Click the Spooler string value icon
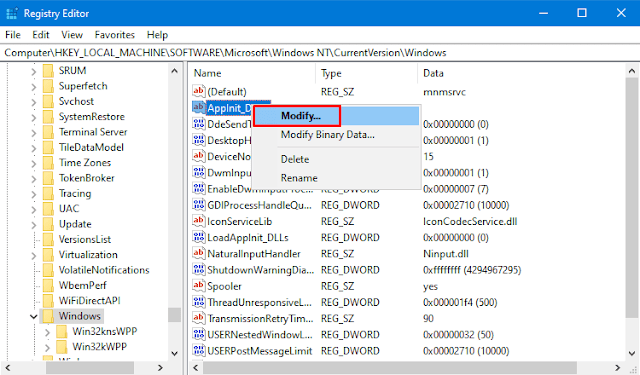The image size is (640, 375). pyautogui.click(x=199, y=286)
